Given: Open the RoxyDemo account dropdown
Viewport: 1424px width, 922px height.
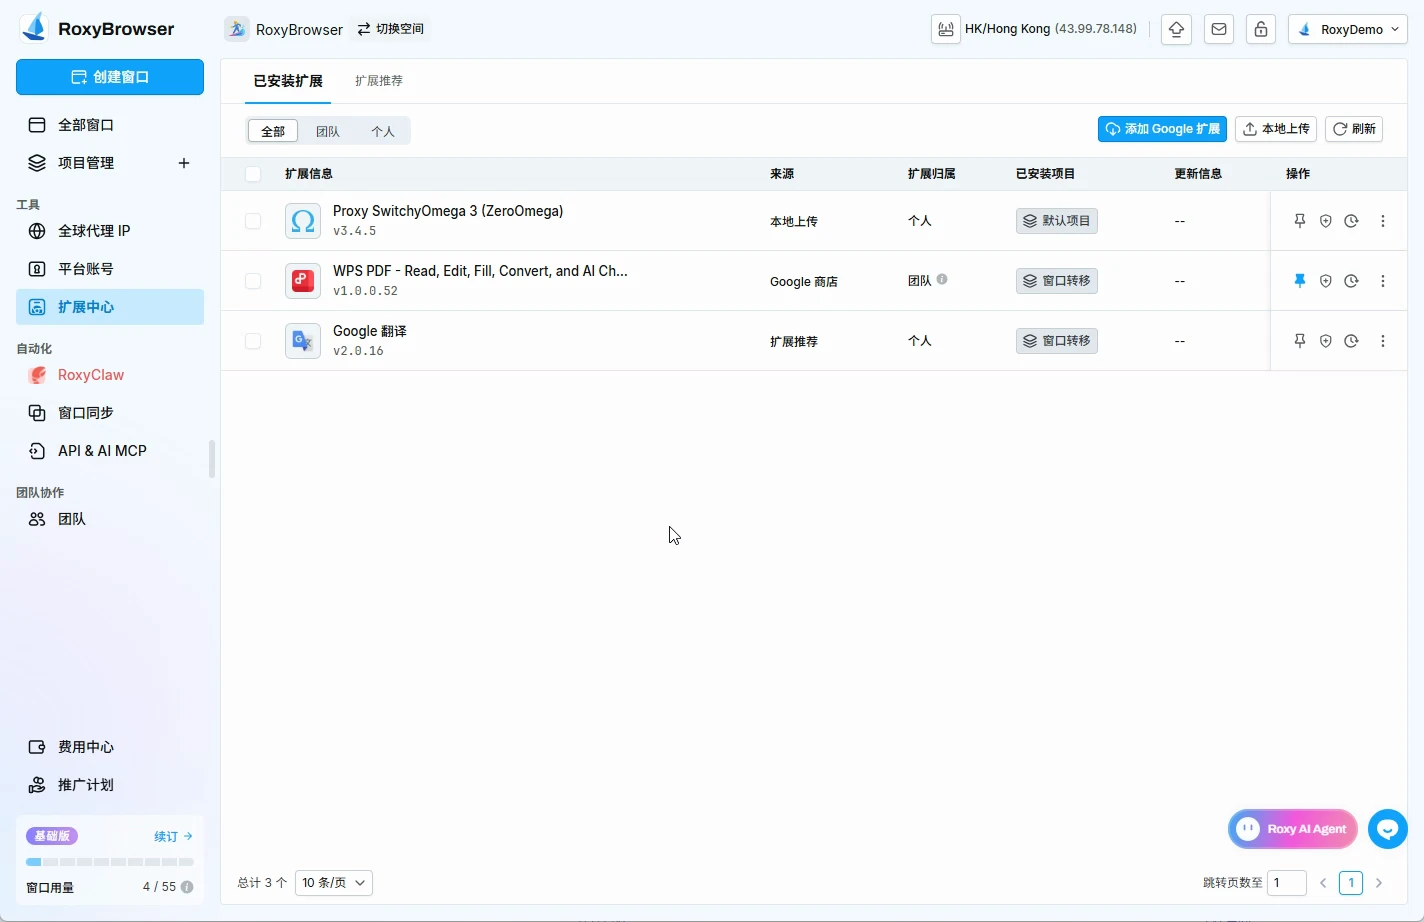Looking at the screenshot, I should pyautogui.click(x=1348, y=29).
